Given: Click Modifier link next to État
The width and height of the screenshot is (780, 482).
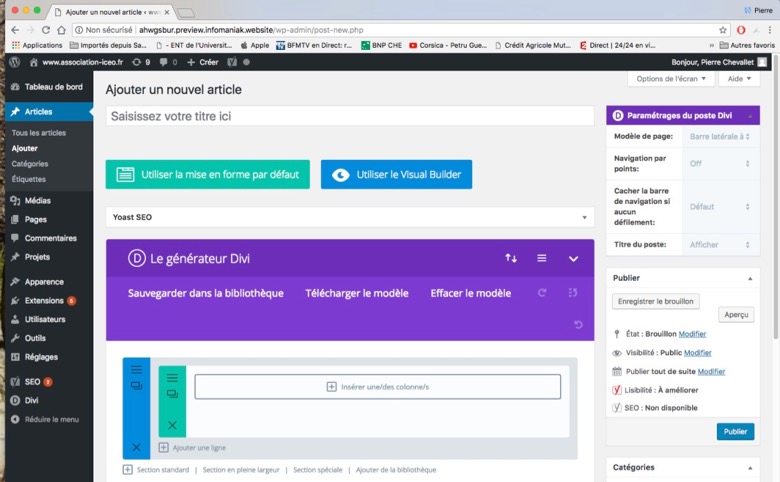Looking at the screenshot, I should (692, 334).
